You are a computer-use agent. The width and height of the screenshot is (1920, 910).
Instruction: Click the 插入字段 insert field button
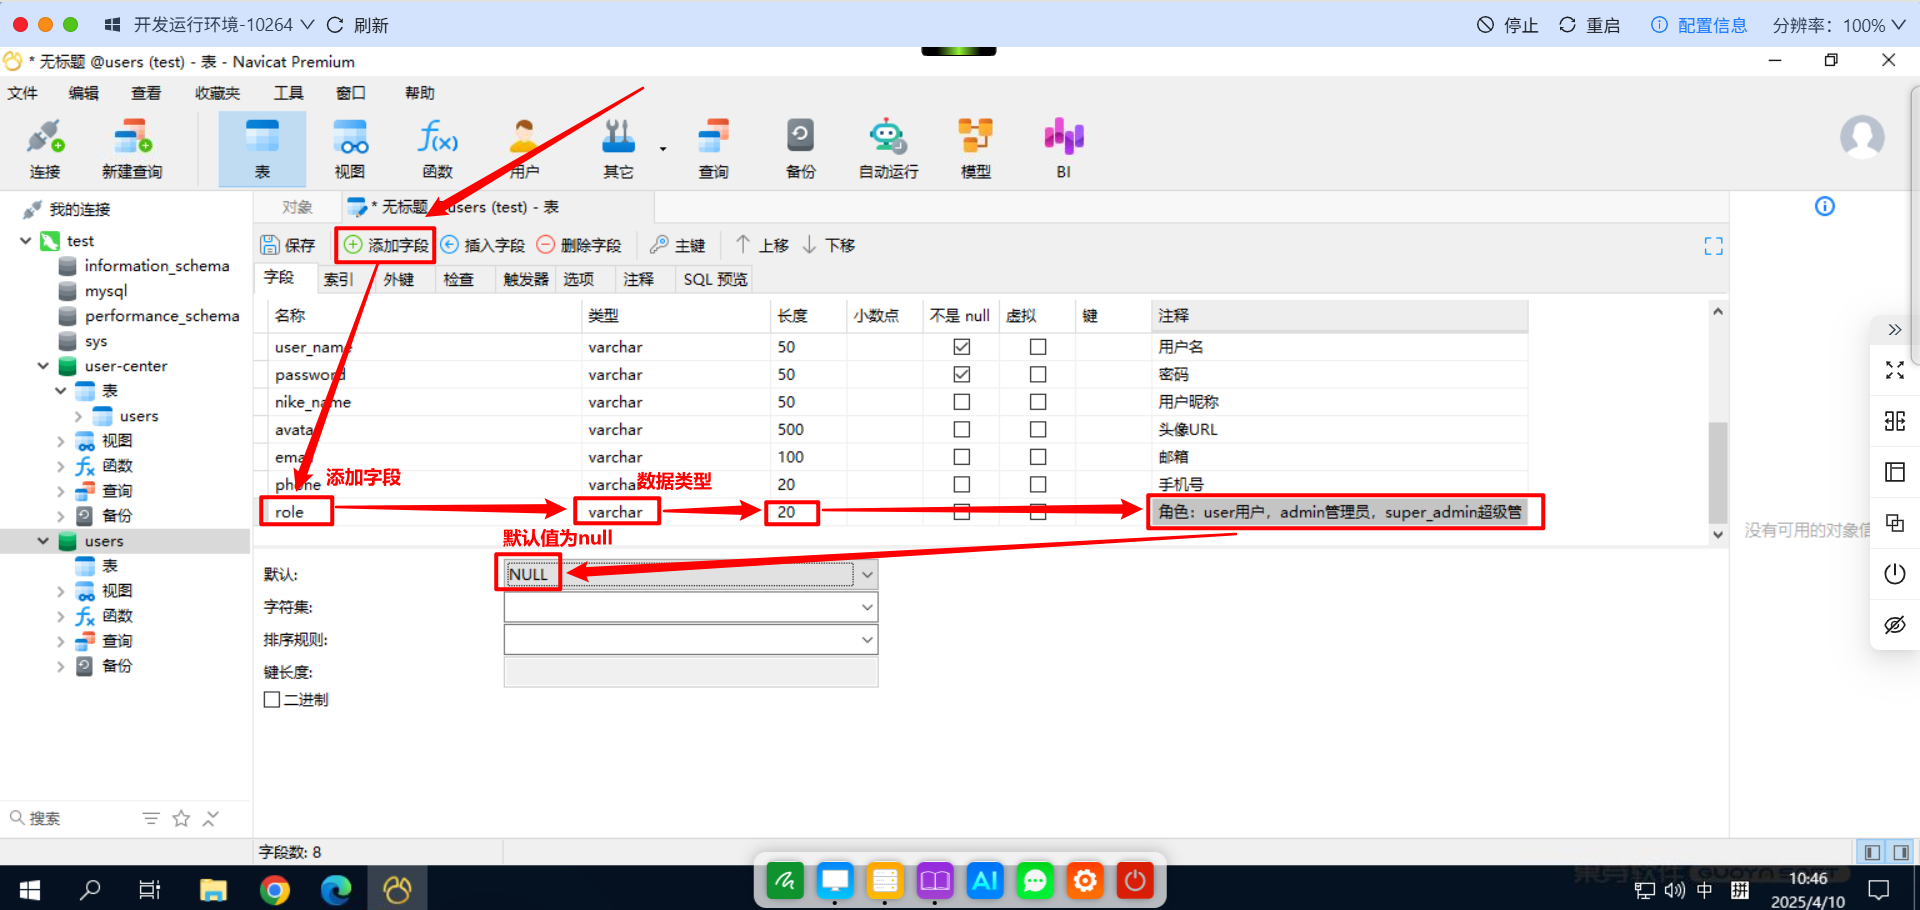coord(483,245)
